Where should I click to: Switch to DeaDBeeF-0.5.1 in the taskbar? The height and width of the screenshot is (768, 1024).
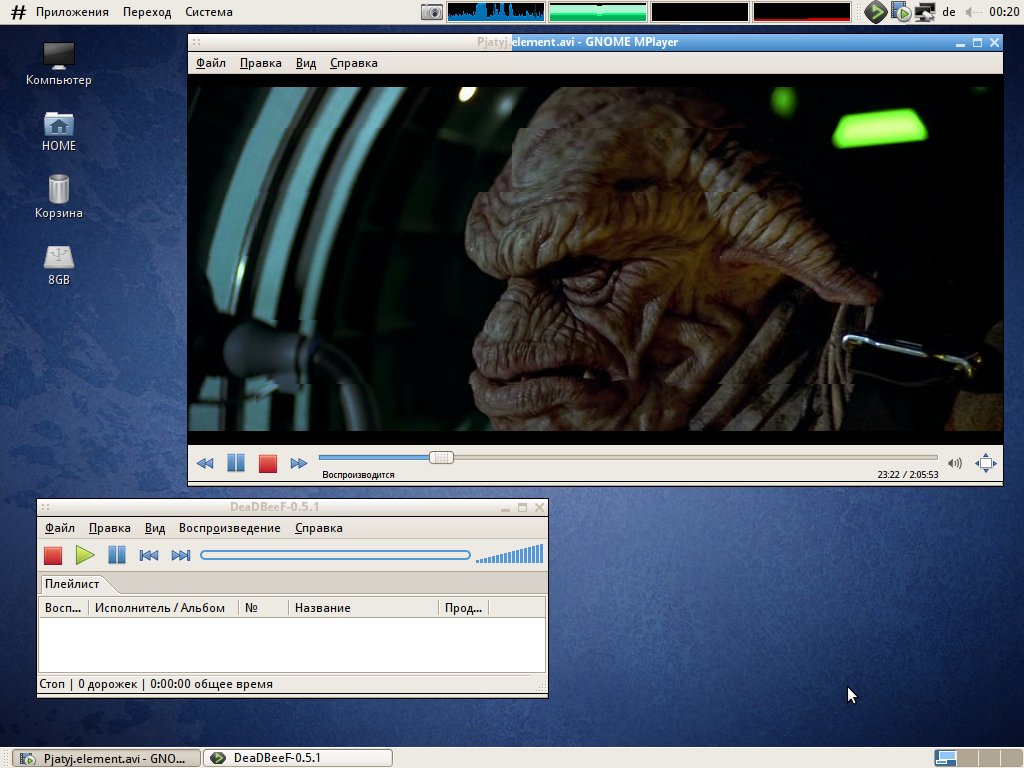click(x=298, y=758)
